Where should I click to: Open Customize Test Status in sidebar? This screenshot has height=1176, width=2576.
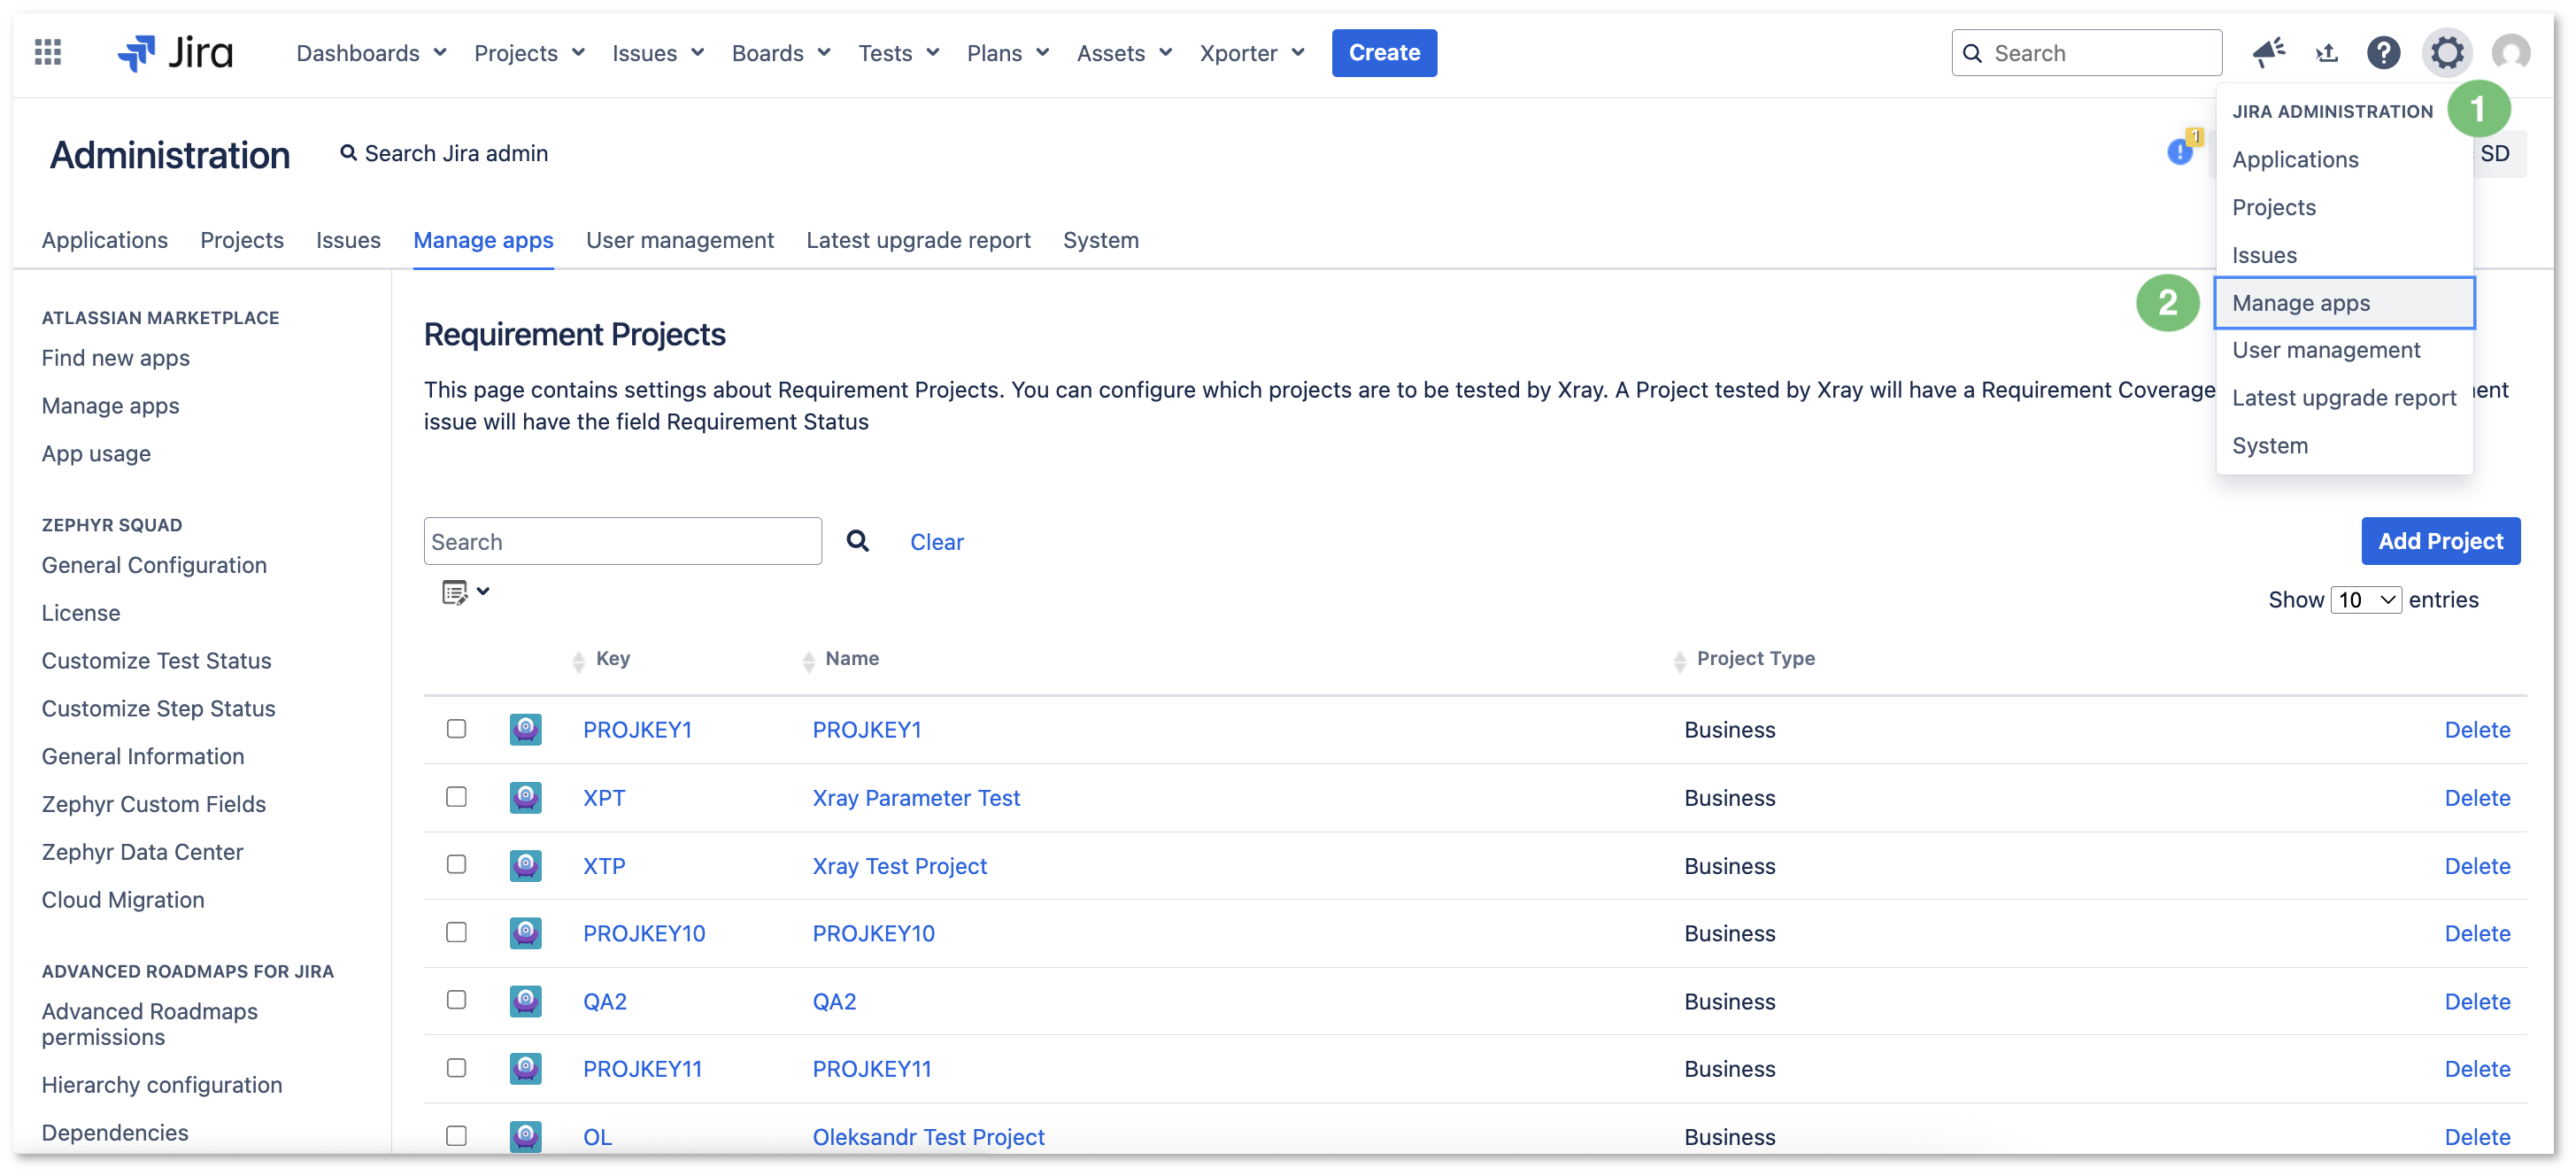point(156,661)
